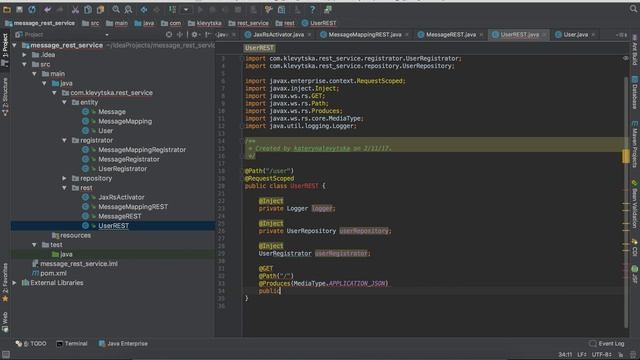Click the scroll-from-source target icon in Project panel
This screenshot has width=640, height=360.
169,35
